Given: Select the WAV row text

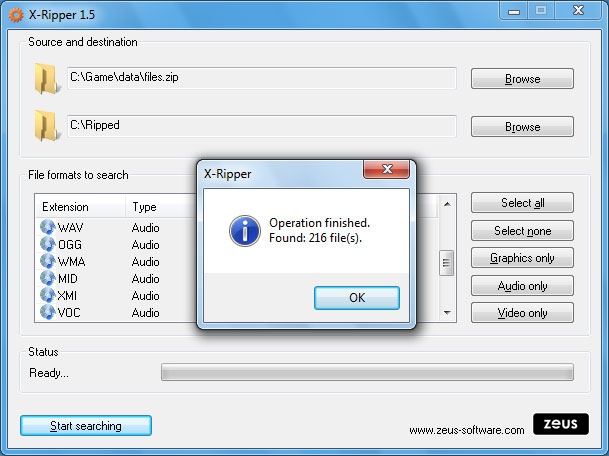Looking at the screenshot, I should click(70, 227).
